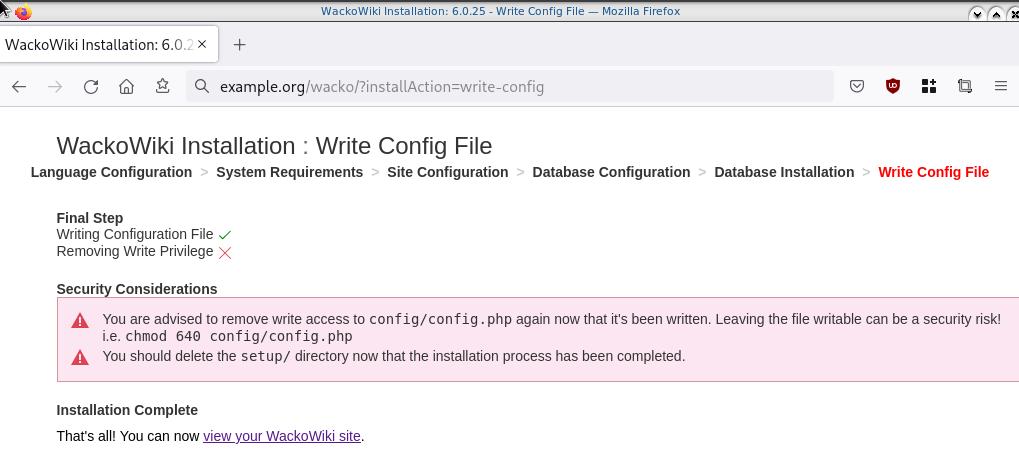Save page to Pocket
Image resolution: width=1019 pixels, height=465 pixels.
click(857, 87)
